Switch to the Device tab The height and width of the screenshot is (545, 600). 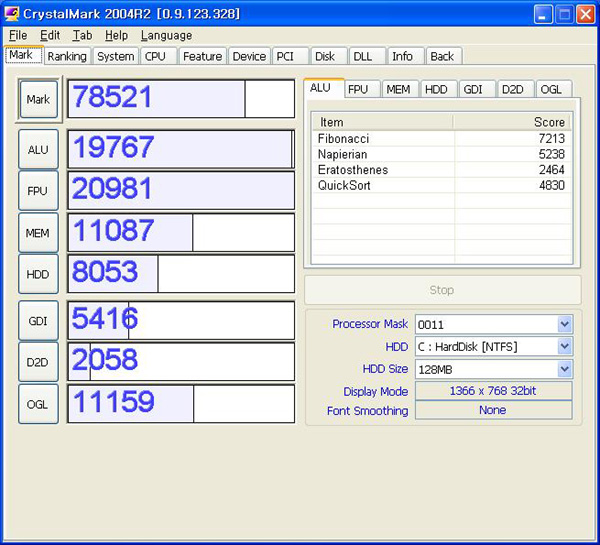pos(249,56)
